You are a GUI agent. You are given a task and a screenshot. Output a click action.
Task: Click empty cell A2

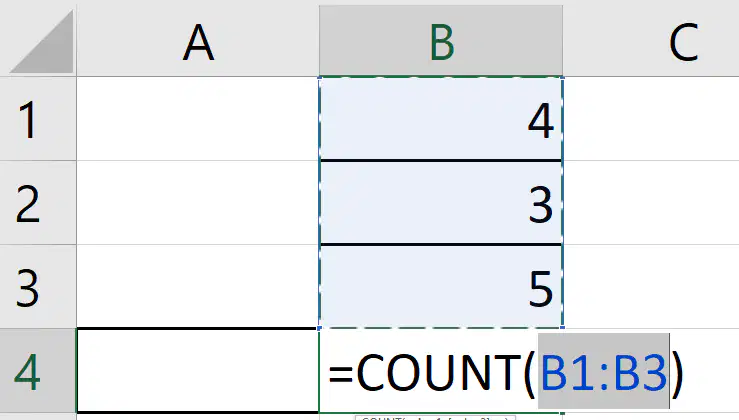click(198, 203)
